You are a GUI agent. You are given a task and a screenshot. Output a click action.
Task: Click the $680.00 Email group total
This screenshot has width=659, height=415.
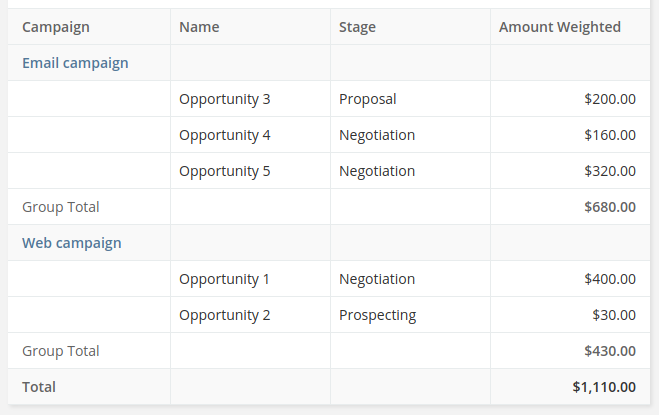point(610,207)
